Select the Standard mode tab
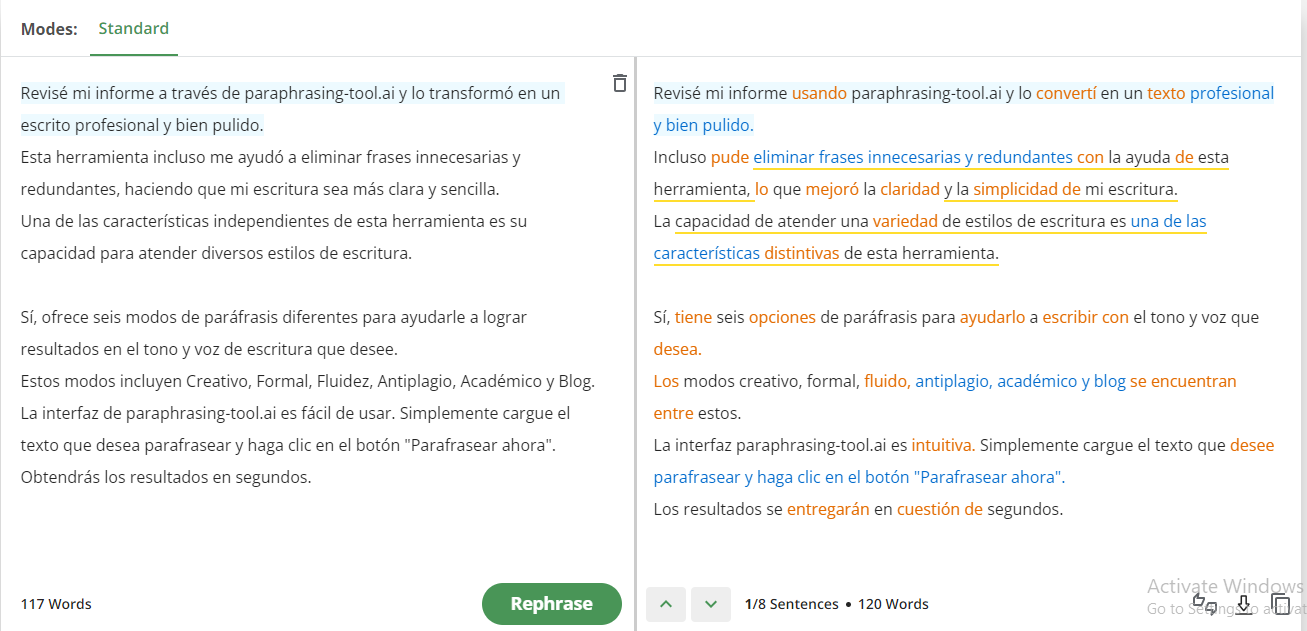The height and width of the screenshot is (631, 1307). (x=133, y=28)
